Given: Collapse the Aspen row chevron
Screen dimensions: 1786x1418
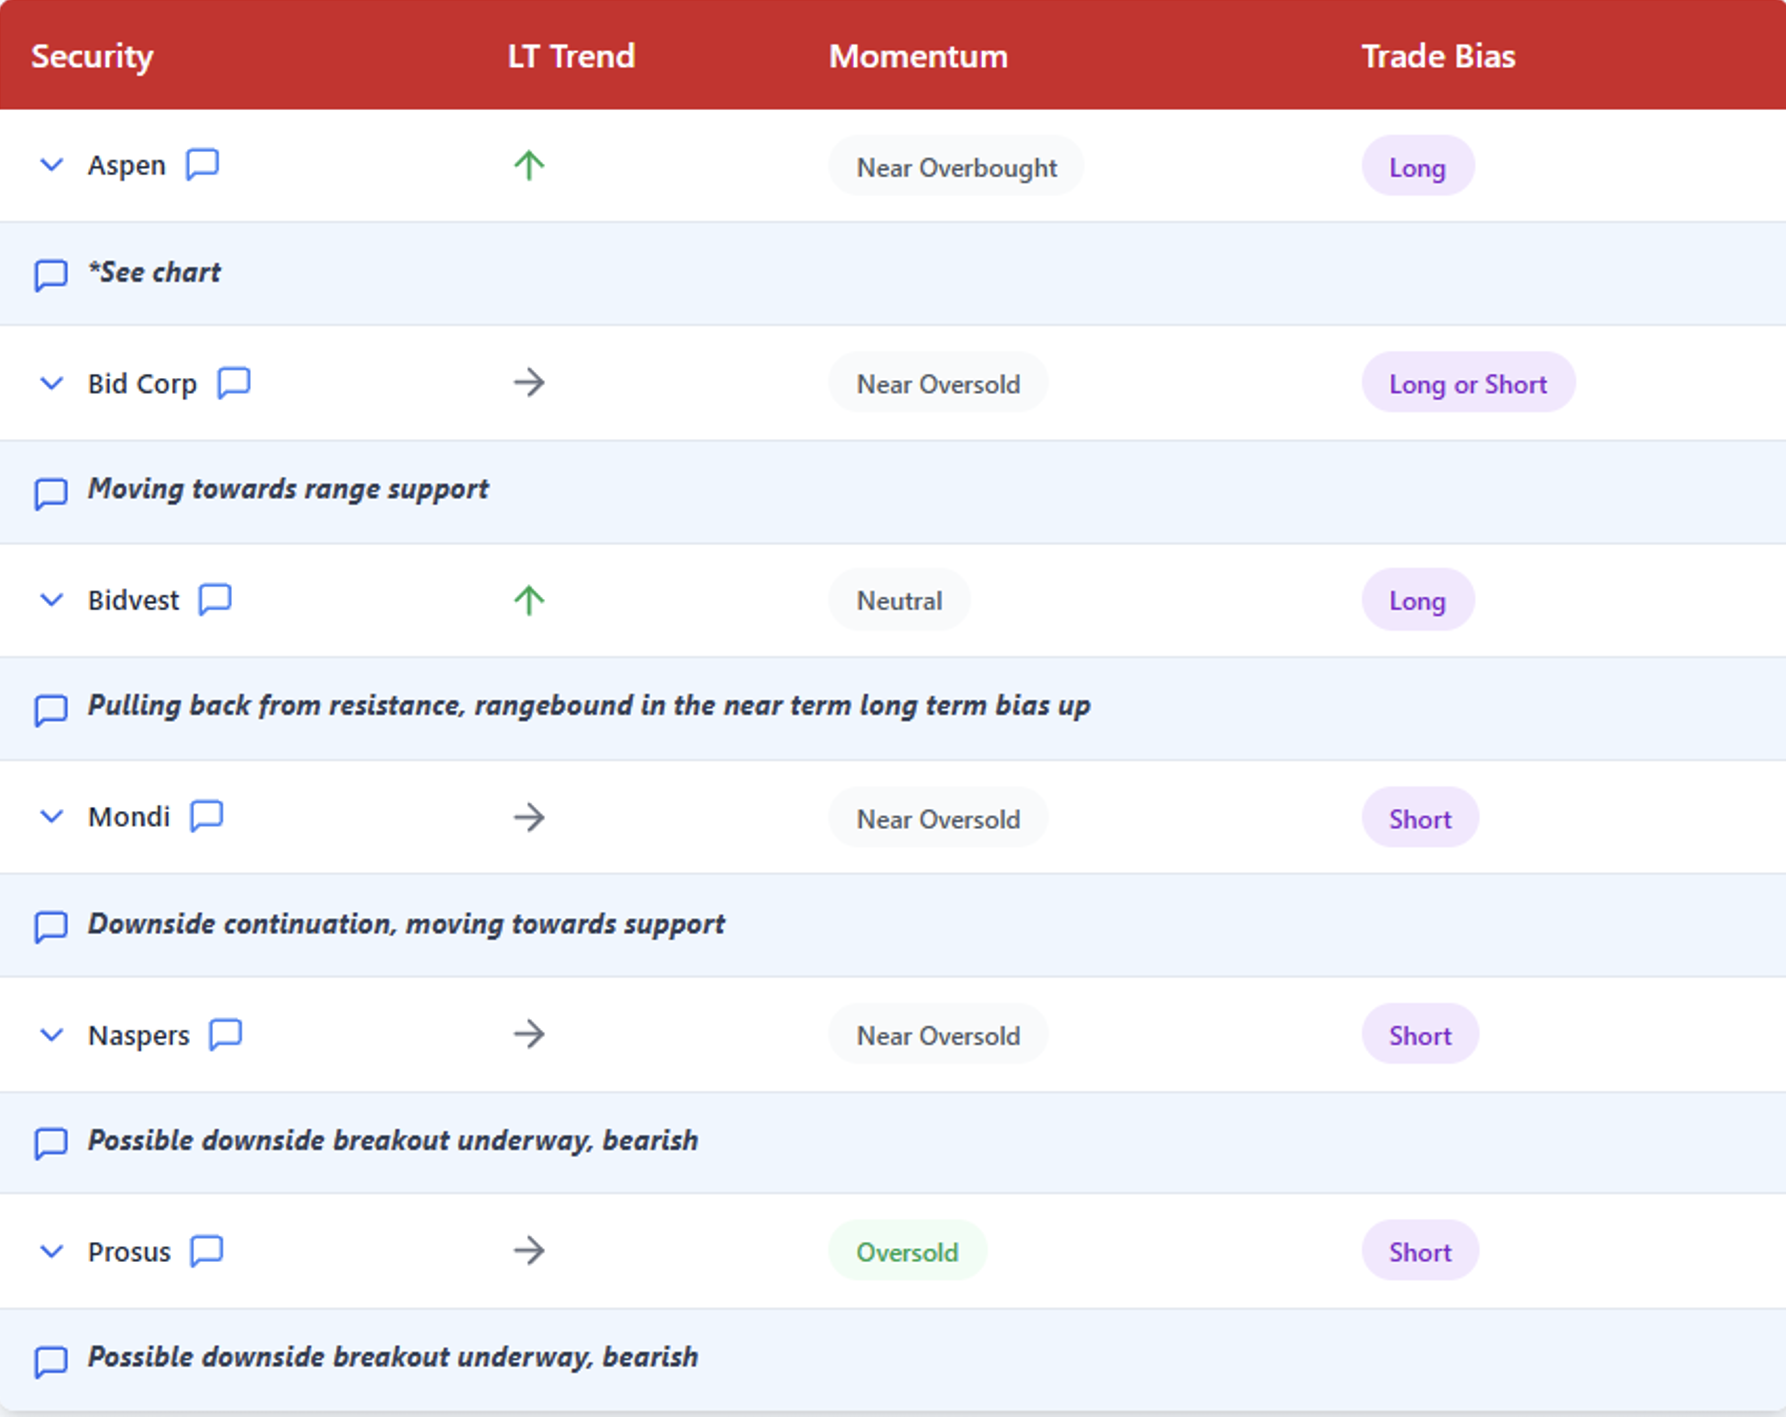Looking at the screenshot, I should pos(51,165).
